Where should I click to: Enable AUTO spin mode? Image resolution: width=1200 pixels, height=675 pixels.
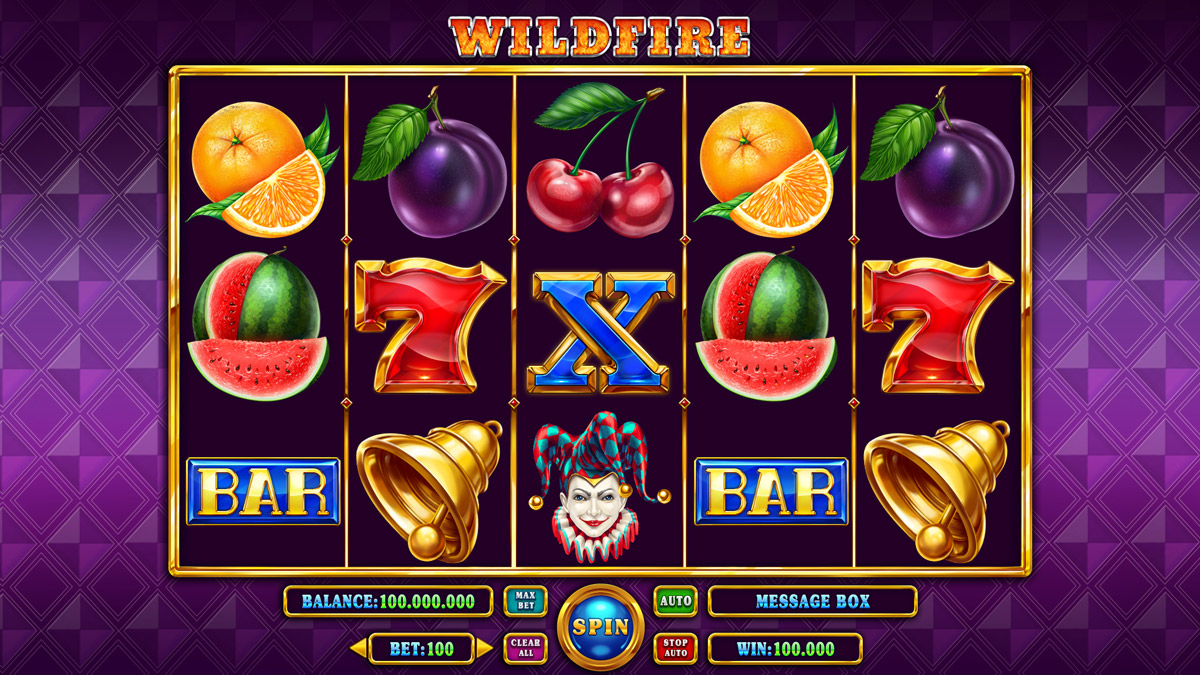676,601
